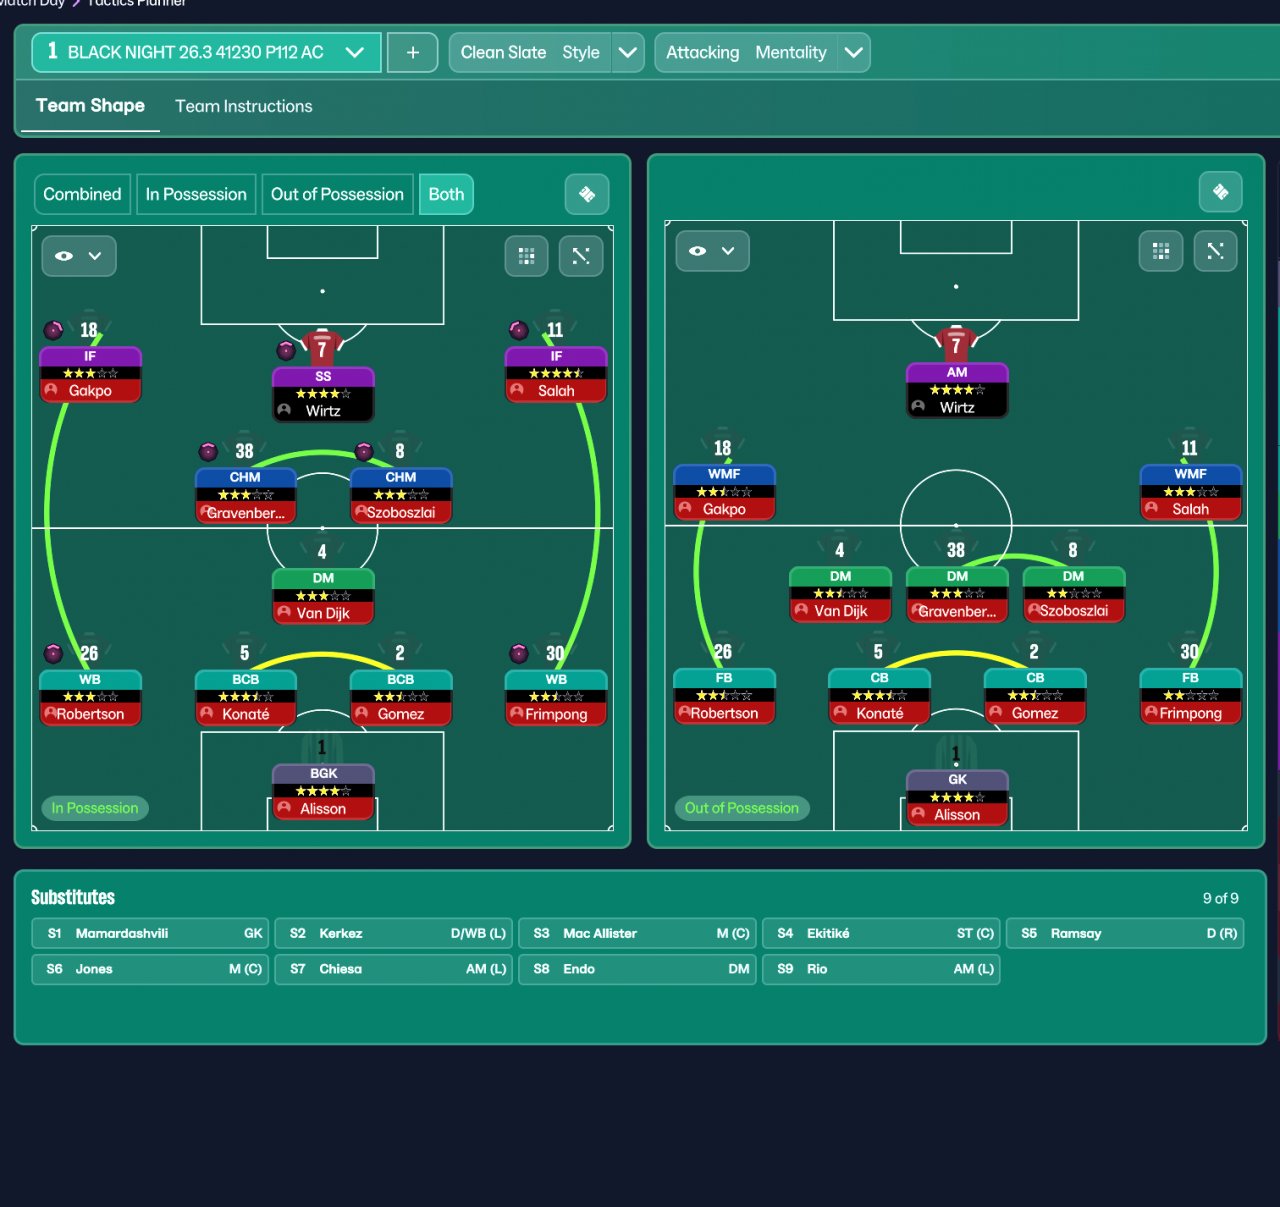Click the diamond icon beside the Both toggle
Screen dimensions: 1280x1207
pos(587,194)
